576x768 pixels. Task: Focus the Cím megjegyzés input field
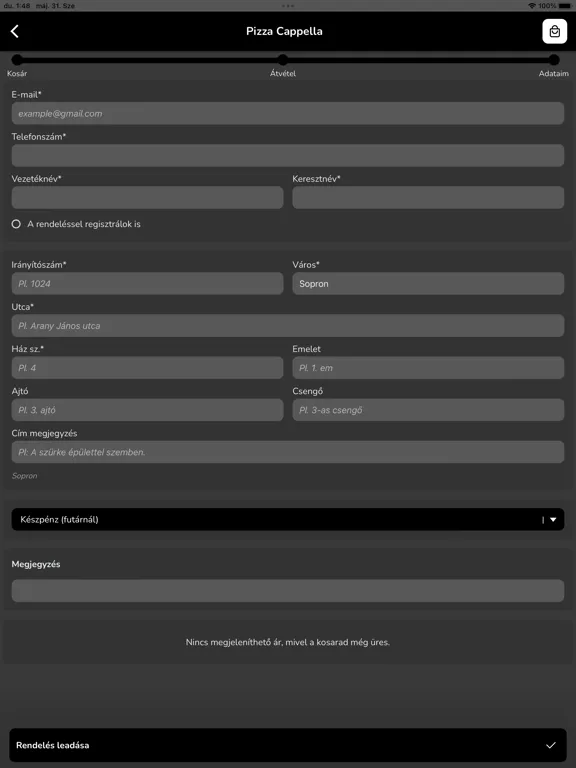click(288, 452)
